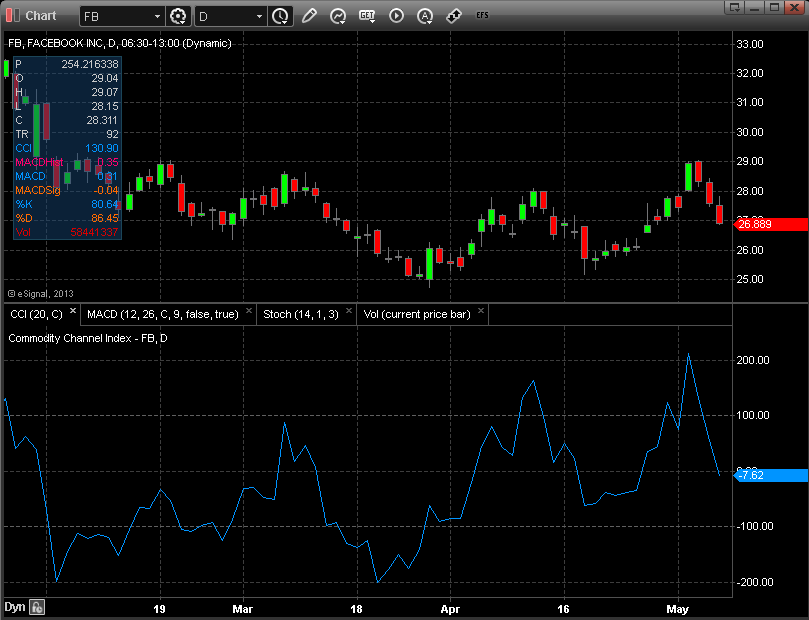This screenshot has height=620, width=809.
Task: Click the Apr label on time axis
Action: [450, 609]
